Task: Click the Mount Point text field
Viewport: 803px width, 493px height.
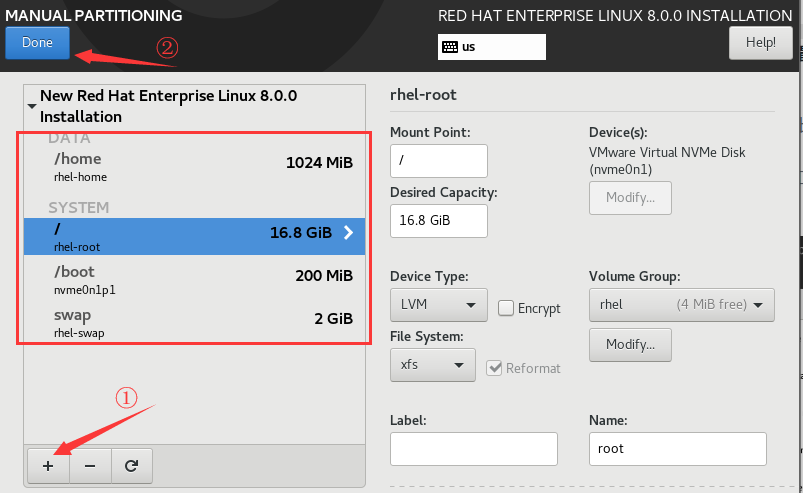Action: [438, 161]
